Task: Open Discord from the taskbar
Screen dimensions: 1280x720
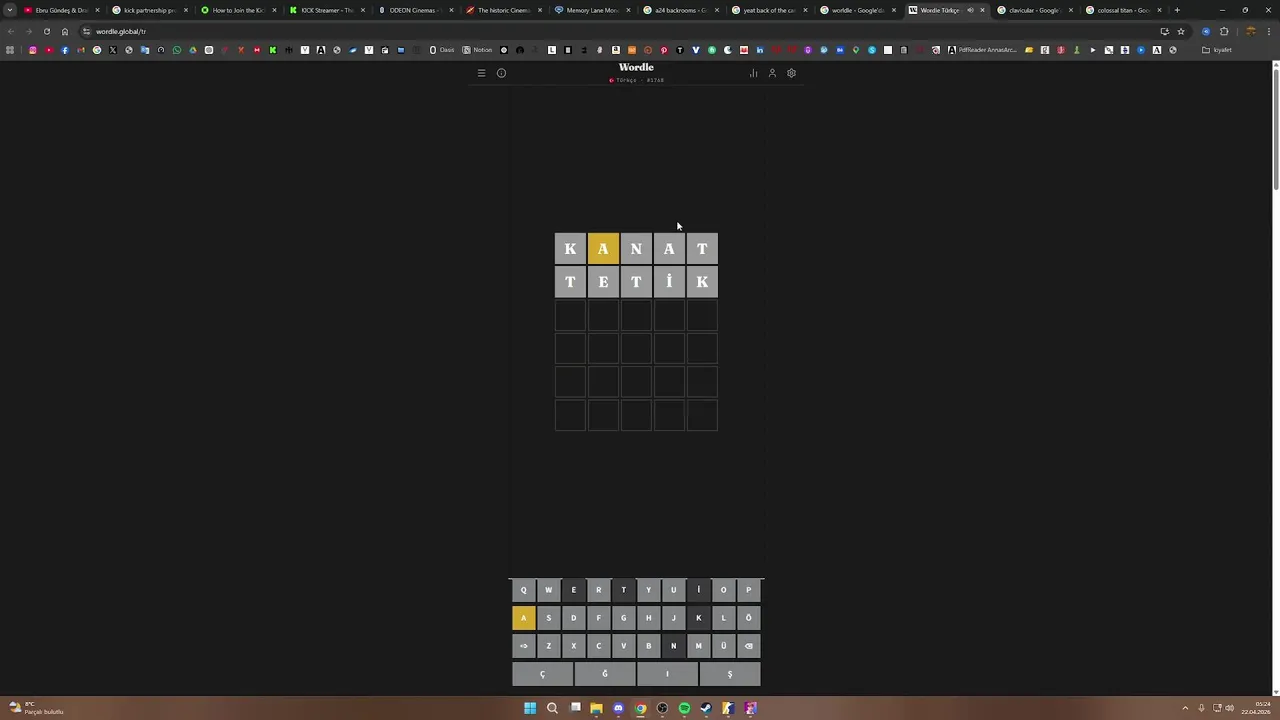Action: tap(618, 709)
